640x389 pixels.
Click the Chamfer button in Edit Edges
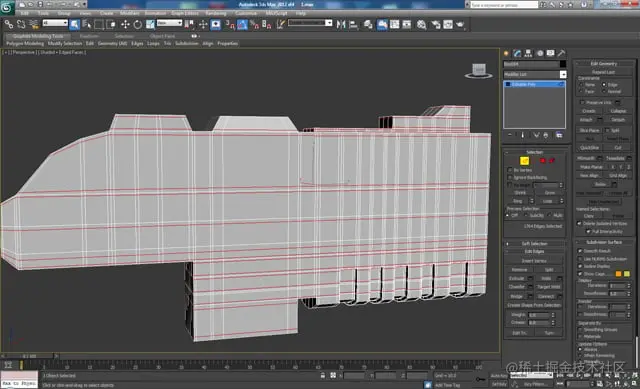[x=517, y=287]
